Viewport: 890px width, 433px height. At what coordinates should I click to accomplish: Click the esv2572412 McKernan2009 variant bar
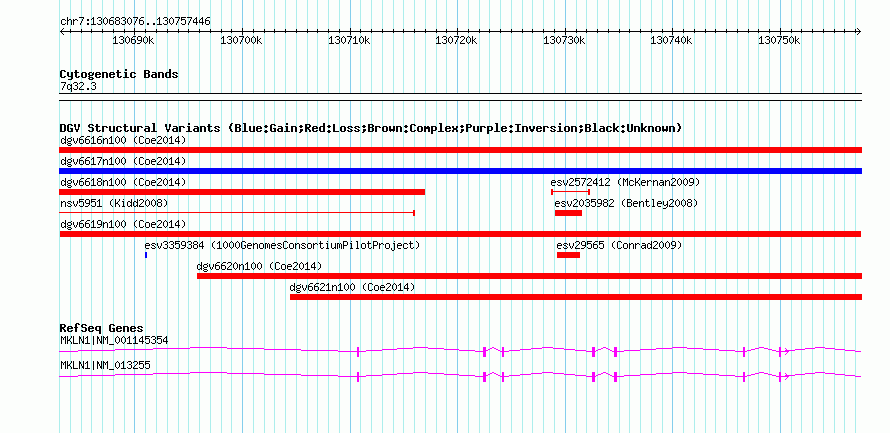[570, 192]
